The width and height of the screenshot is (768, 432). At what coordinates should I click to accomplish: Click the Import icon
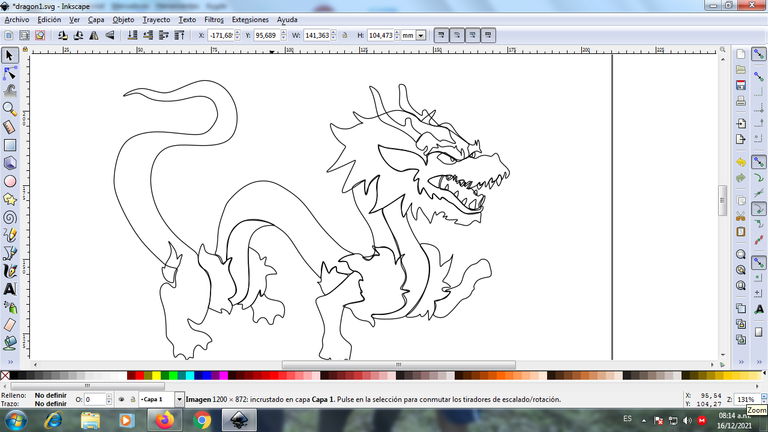[741, 123]
